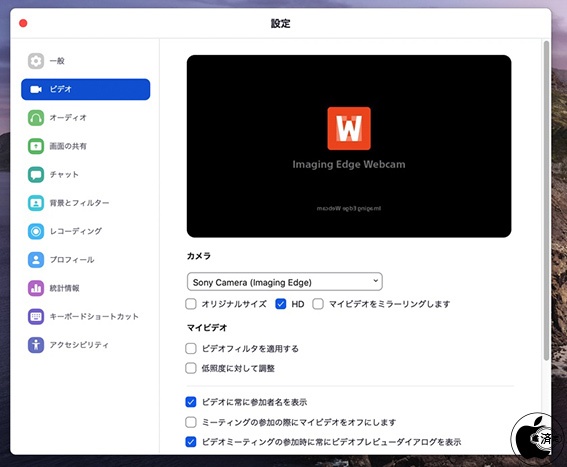Open the Audio headphone icon
567x467 pixels.
[36, 118]
